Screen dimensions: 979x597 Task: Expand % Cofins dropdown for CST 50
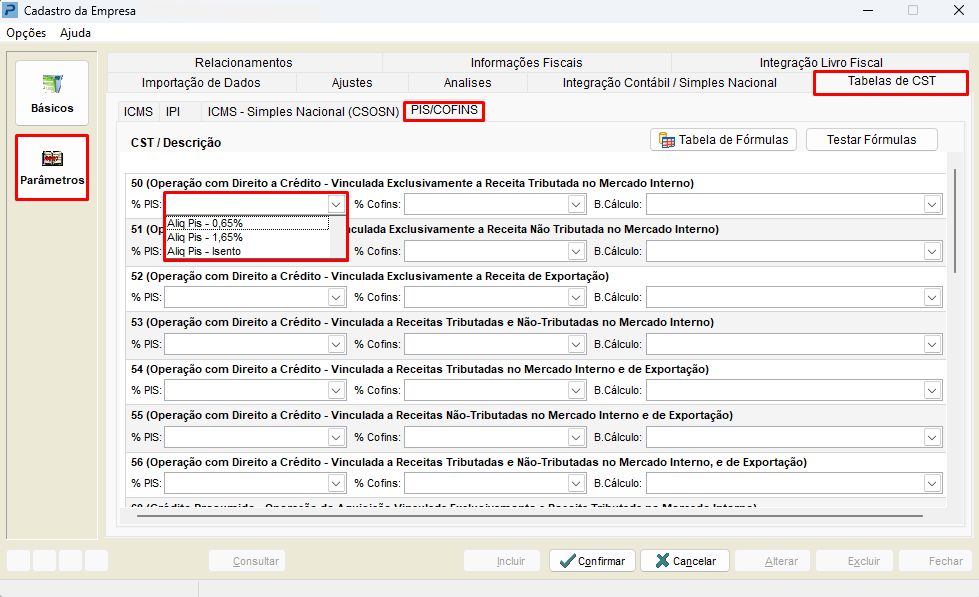[576, 204]
